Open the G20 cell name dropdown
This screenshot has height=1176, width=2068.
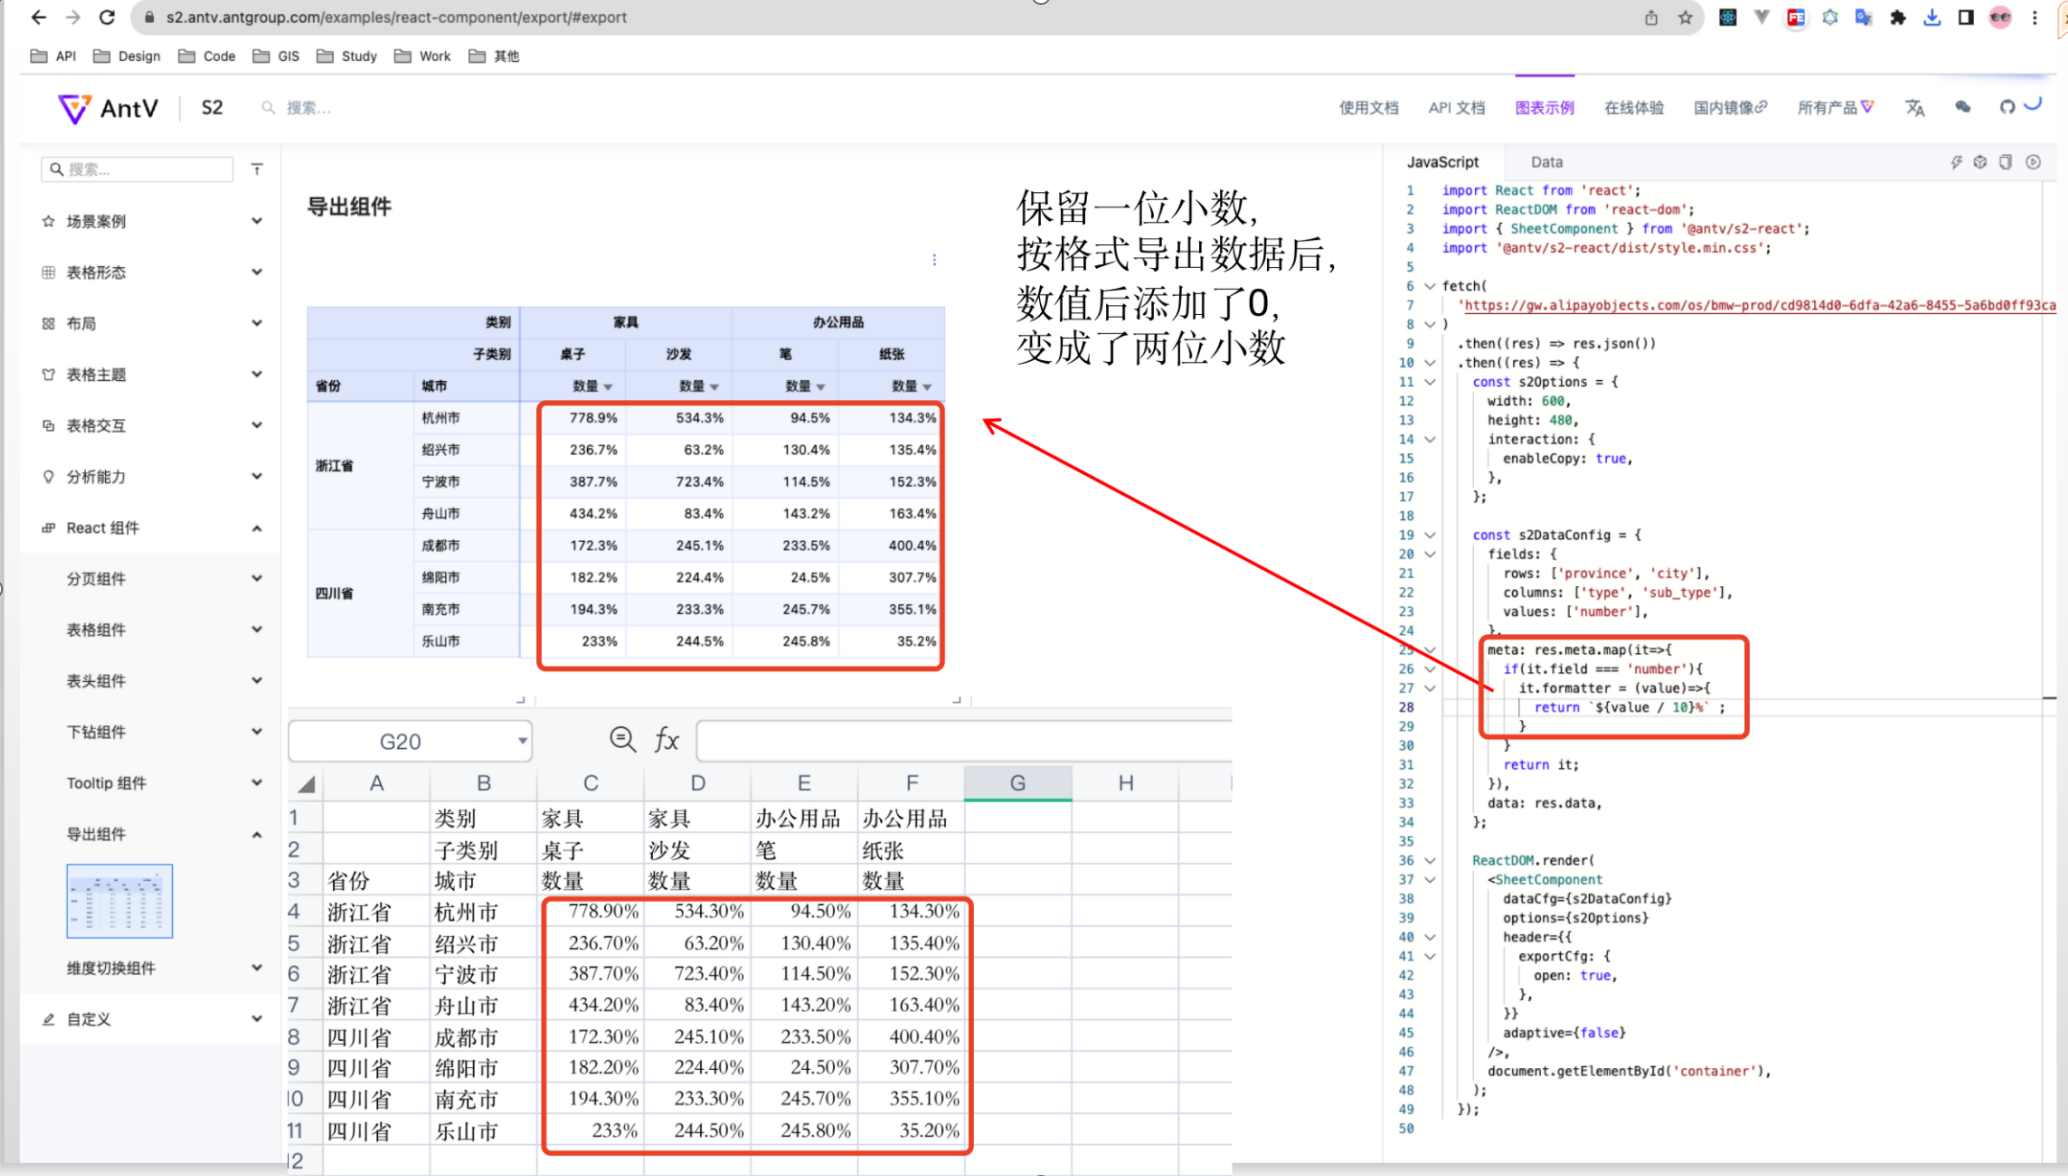tap(522, 740)
